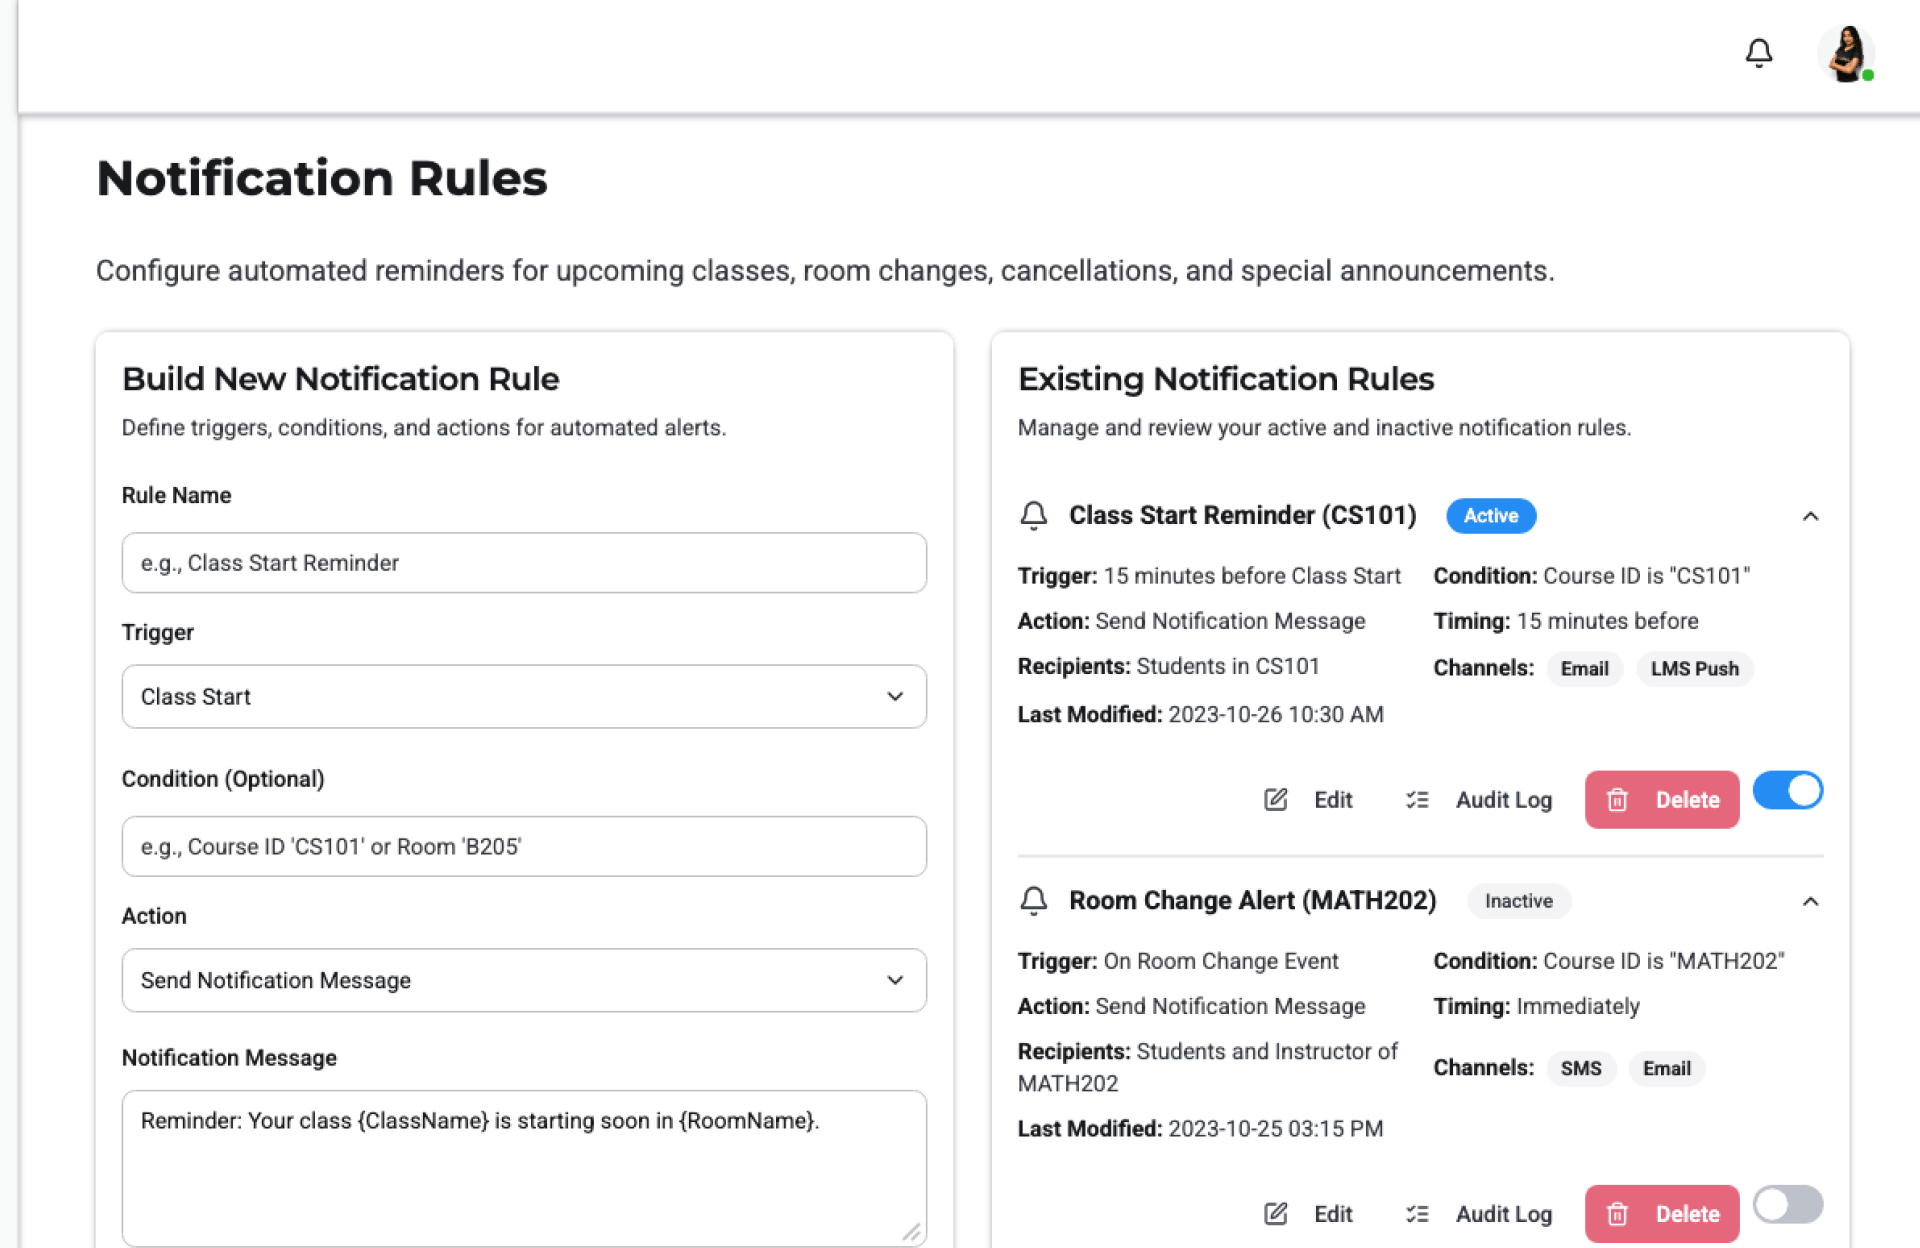Click bell icon beside Room Change Alert

(1033, 901)
